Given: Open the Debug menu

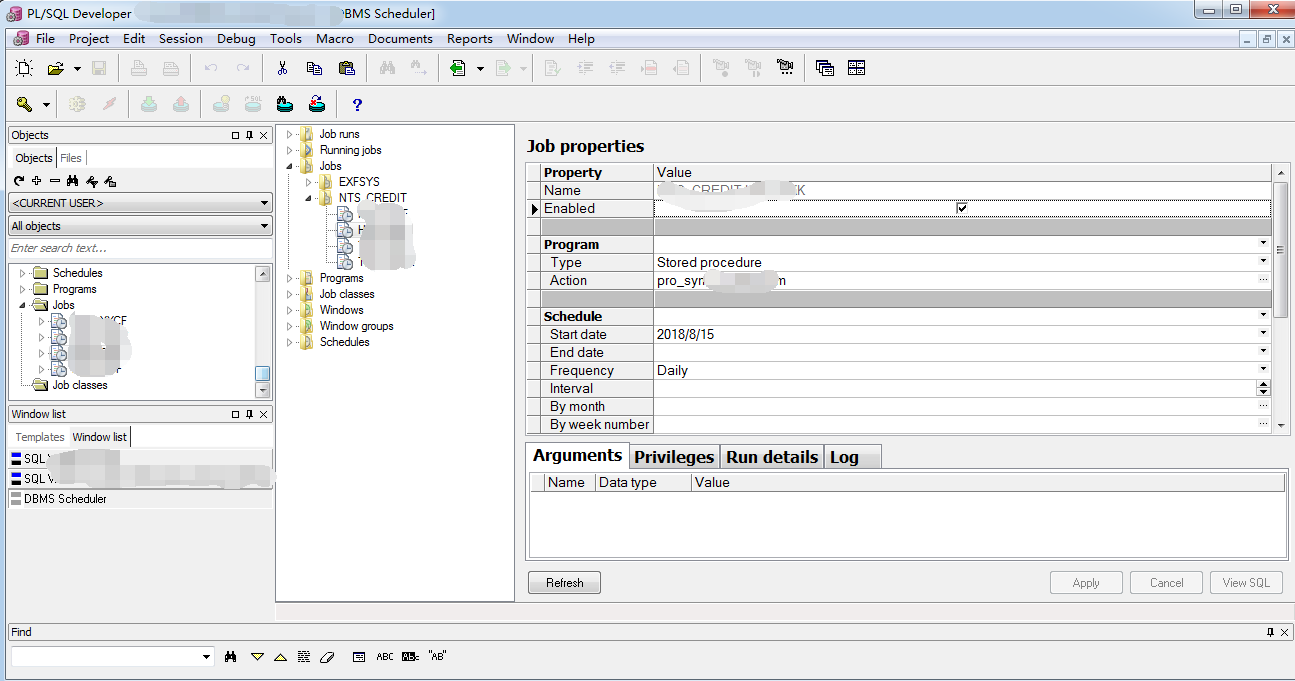Looking at the screenshot, I should pos(236,39).
